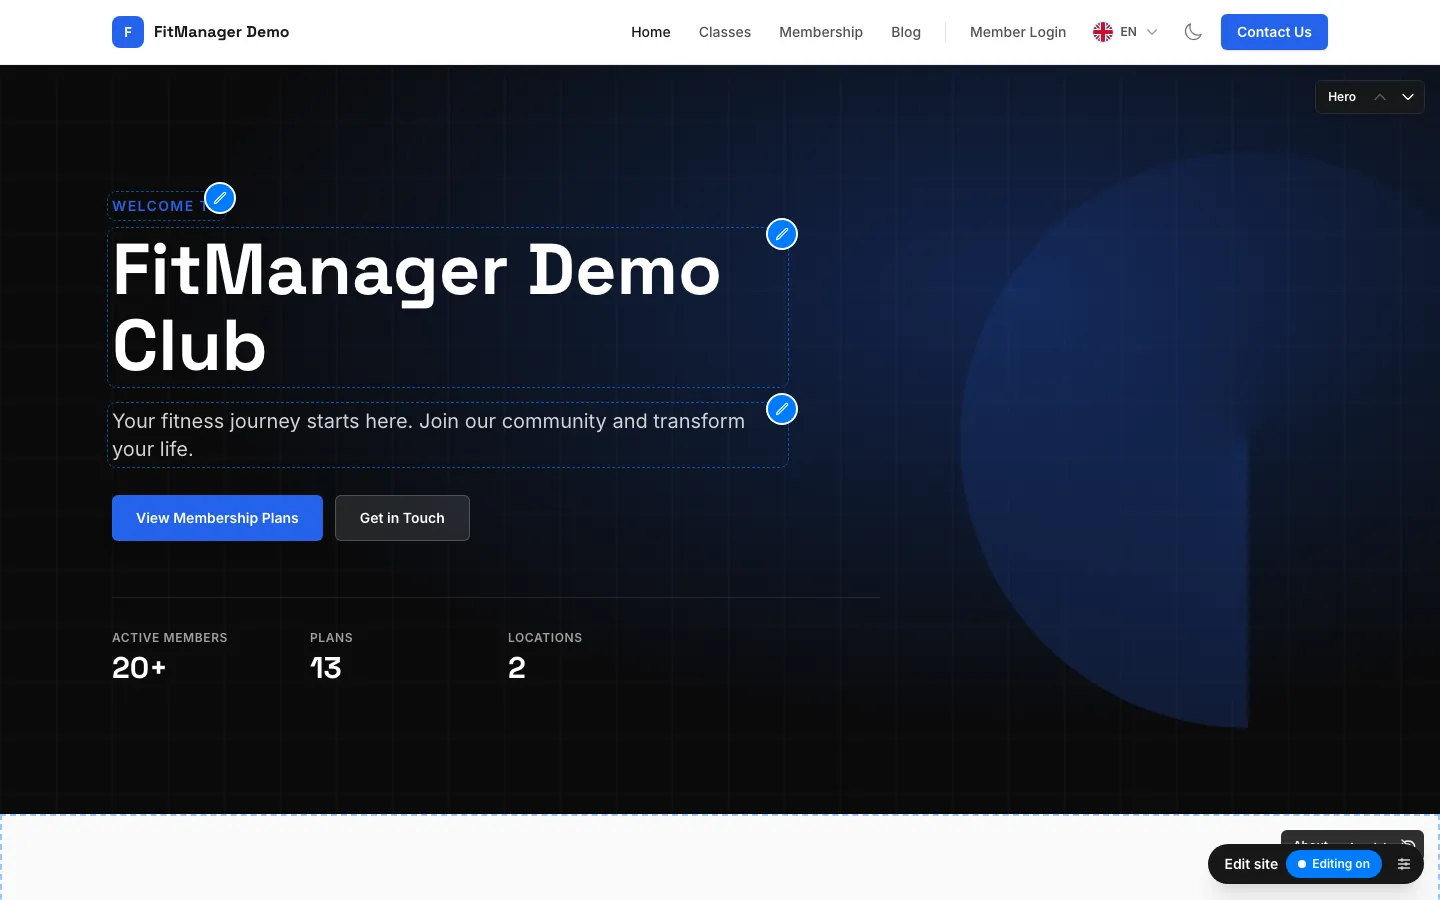Click the UK flag language icon
This screenshot has width=1440, height=900.
tap(1103, 32)
